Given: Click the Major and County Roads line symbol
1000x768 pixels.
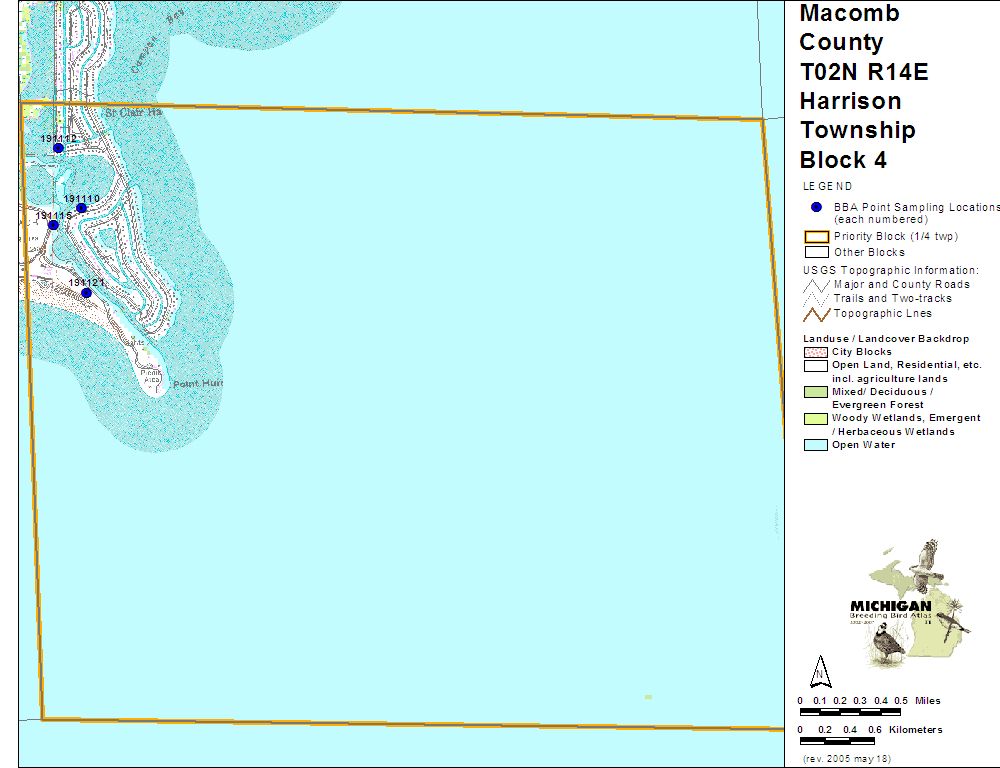Looking at the screenshot, I should click(x=816, y=285).
